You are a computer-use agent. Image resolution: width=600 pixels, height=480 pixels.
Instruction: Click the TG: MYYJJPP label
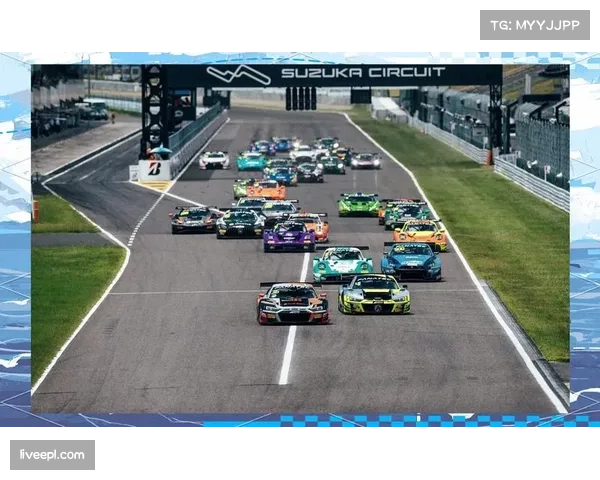[535, 24]
